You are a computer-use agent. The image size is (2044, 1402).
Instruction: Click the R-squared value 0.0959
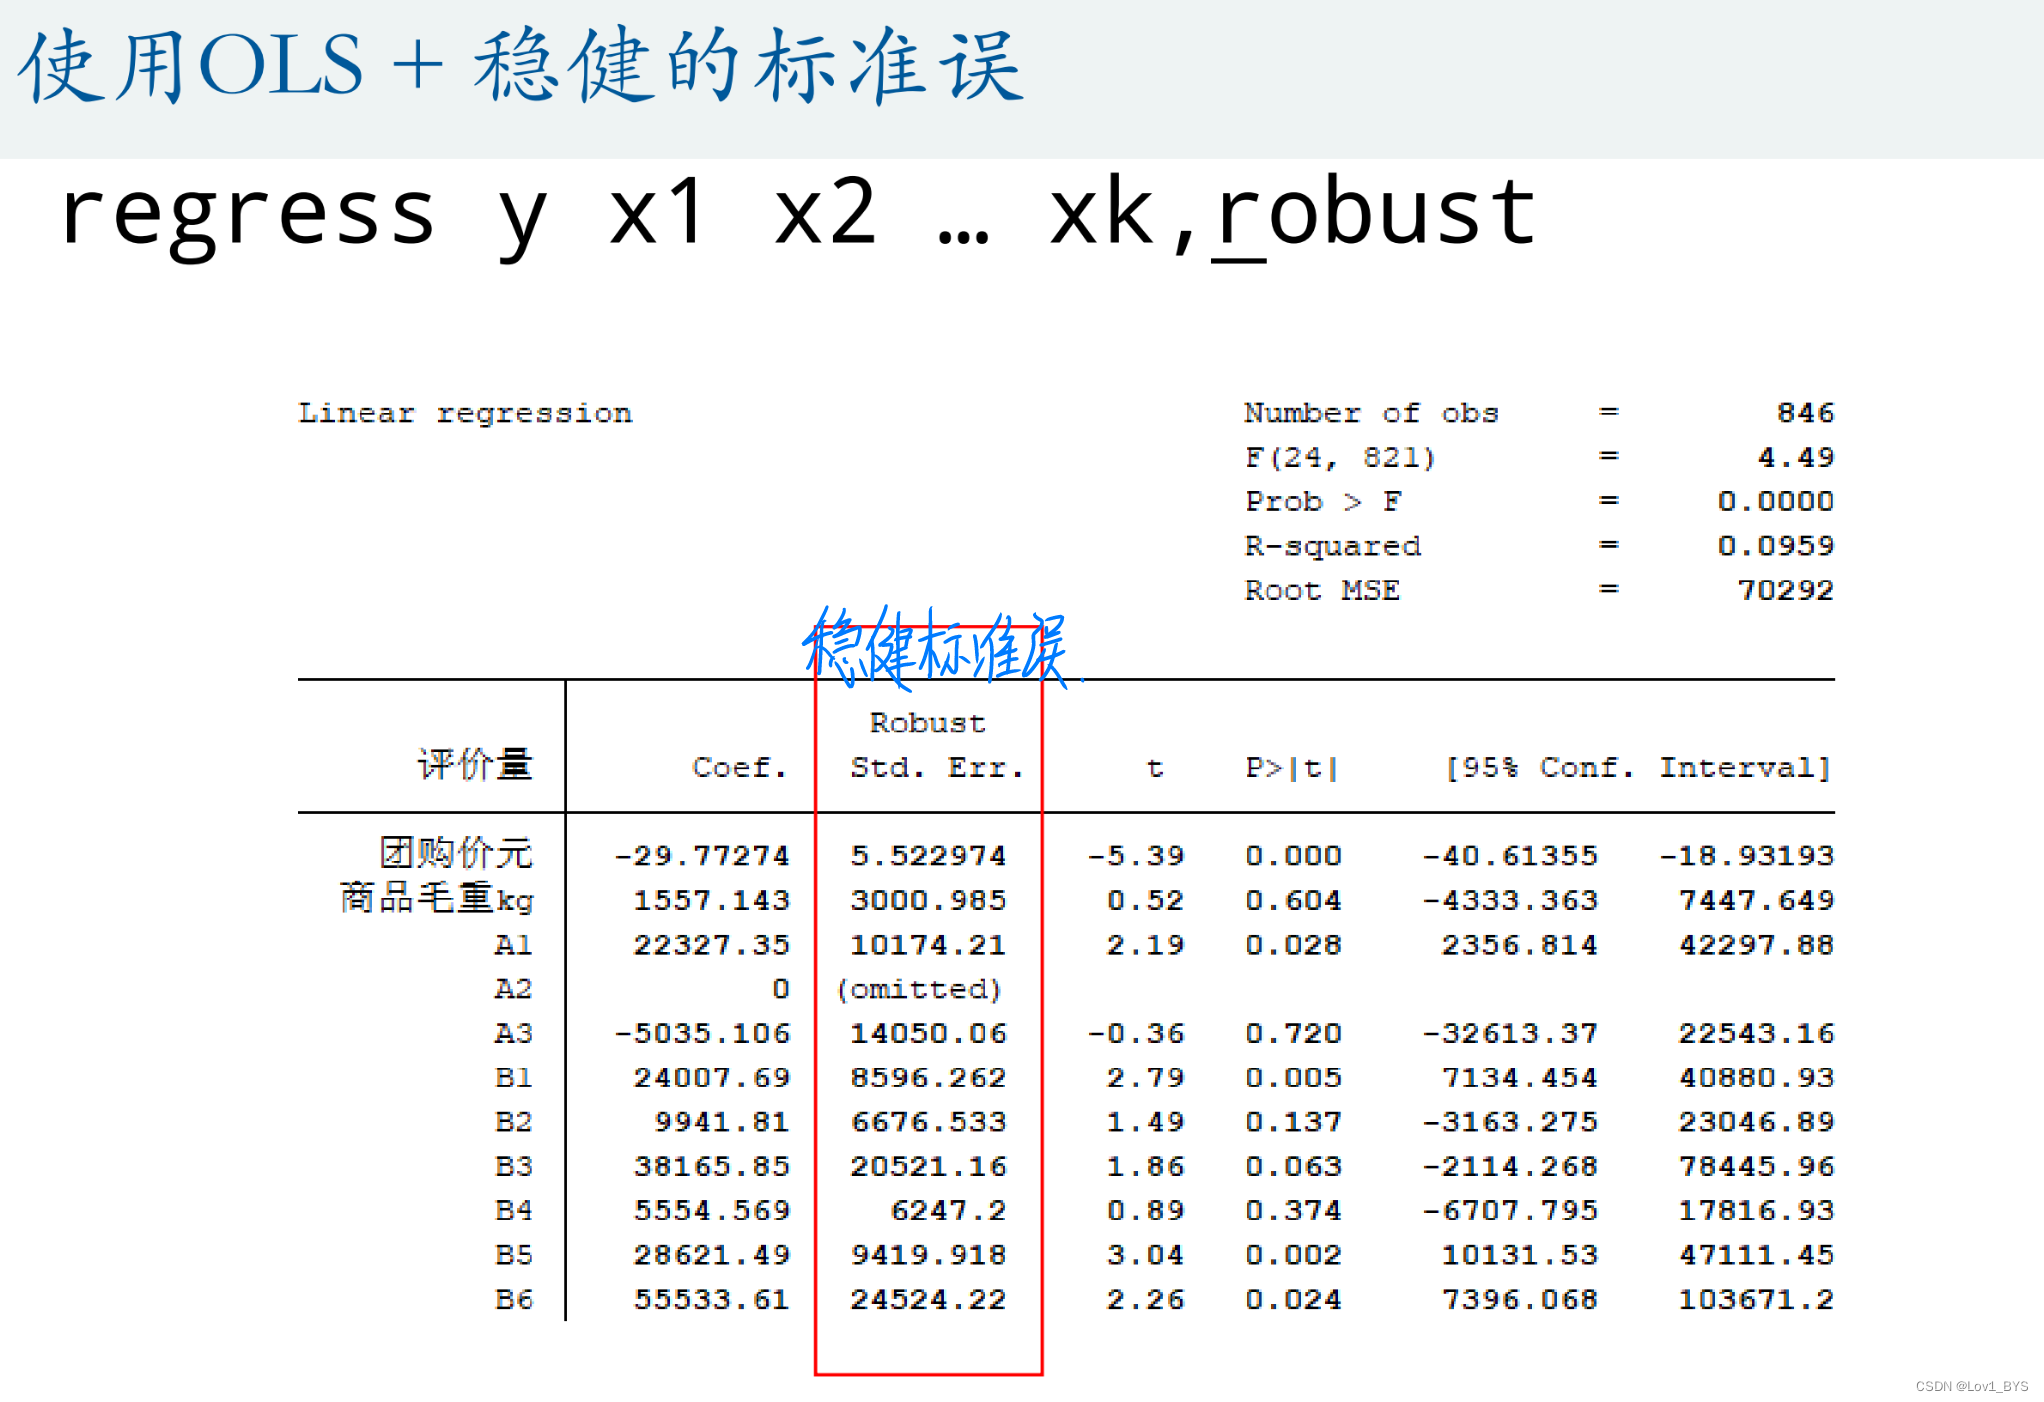point(1775,546)
